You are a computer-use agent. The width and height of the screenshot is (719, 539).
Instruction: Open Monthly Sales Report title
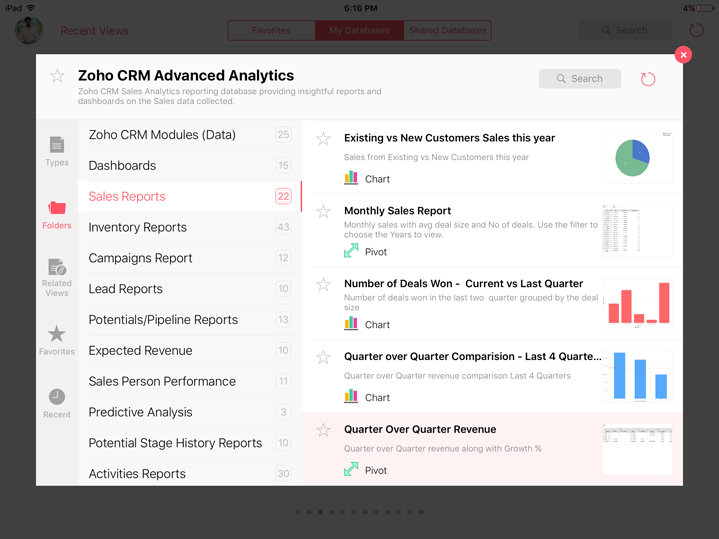click(398, 211)
